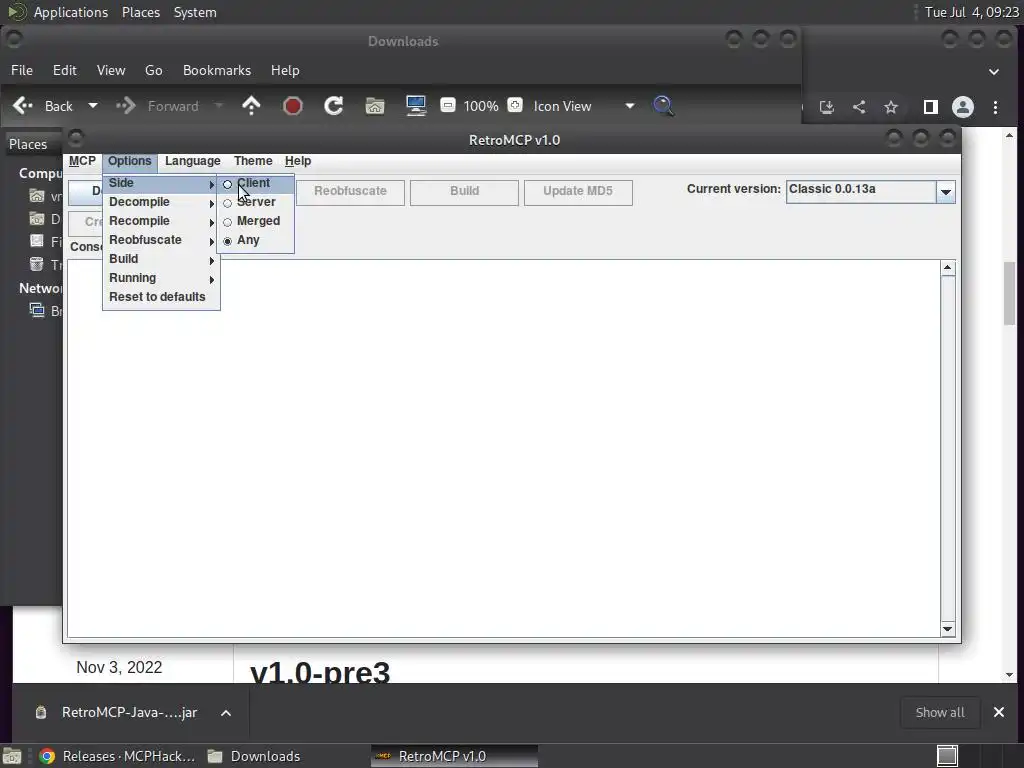Viewport: 1024px width, 768px height.
Task: Open the Back history dropdown arrow
Action: click(x=93, y=106)
